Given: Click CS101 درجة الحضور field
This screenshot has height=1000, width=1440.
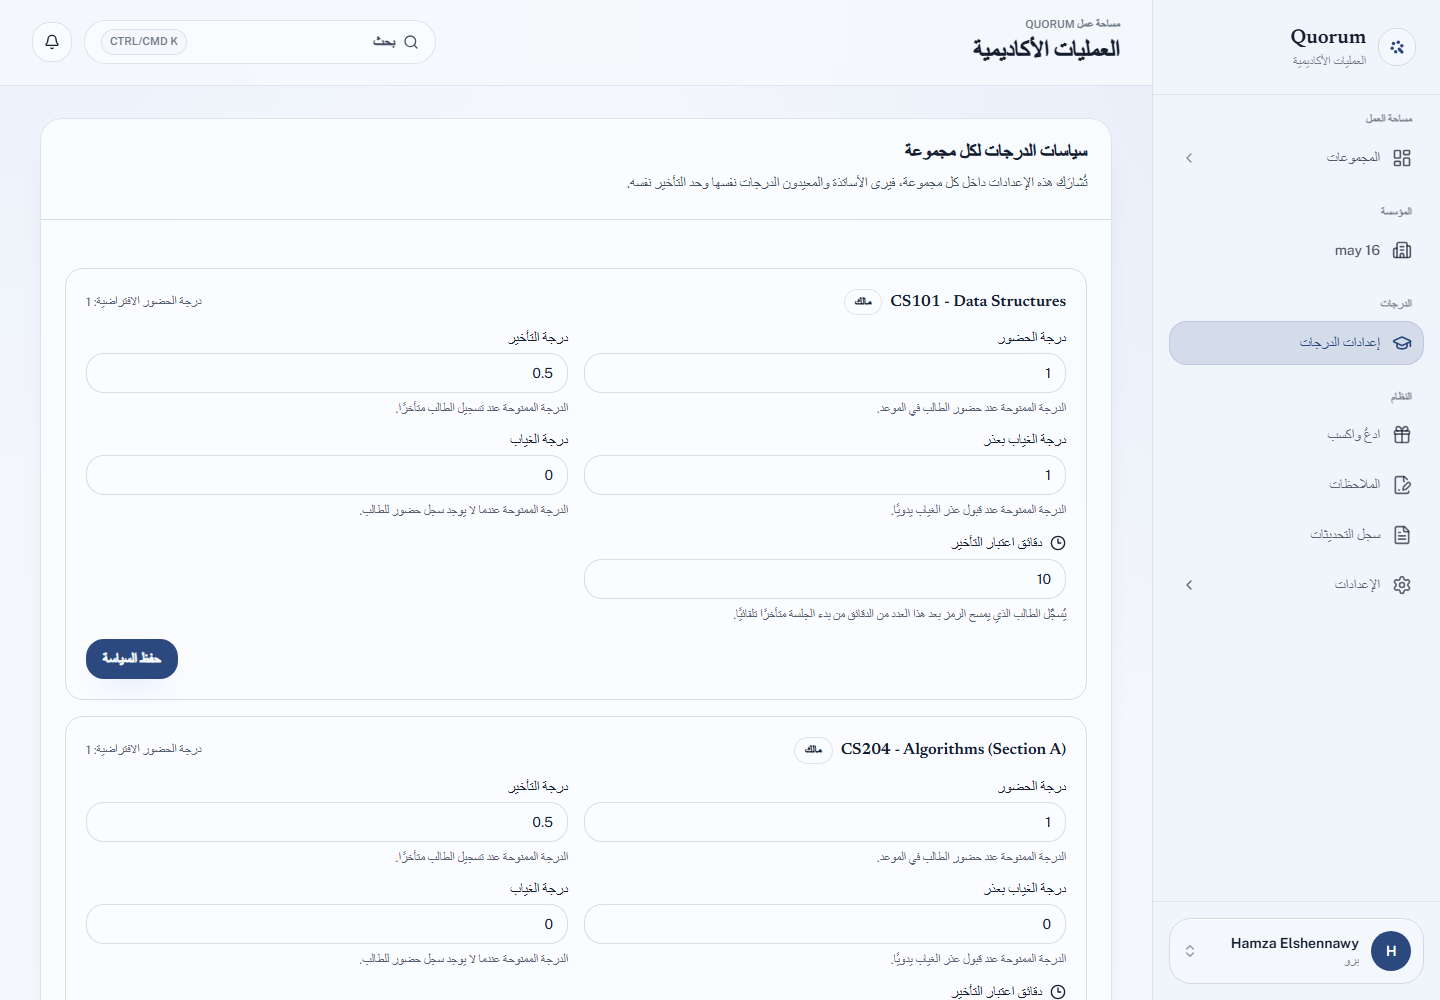Looking at the screenshot, I should pos(825,373).
